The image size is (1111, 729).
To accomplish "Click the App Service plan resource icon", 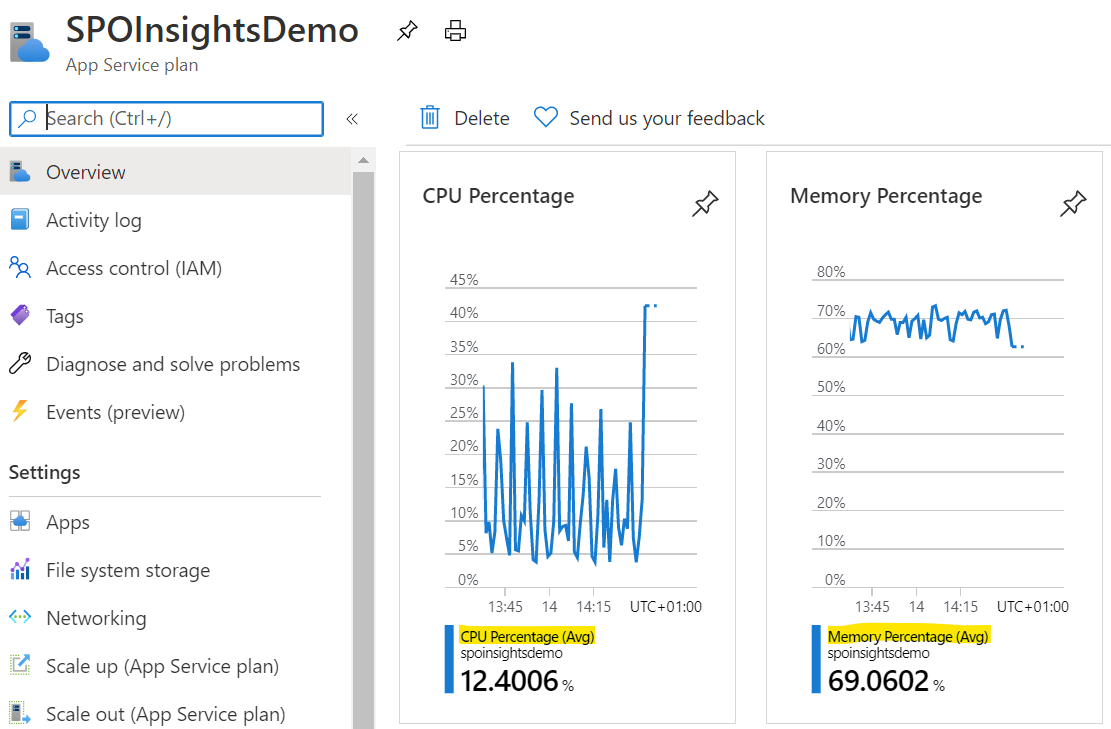I will pyautogui.click(x=29, y=42).
